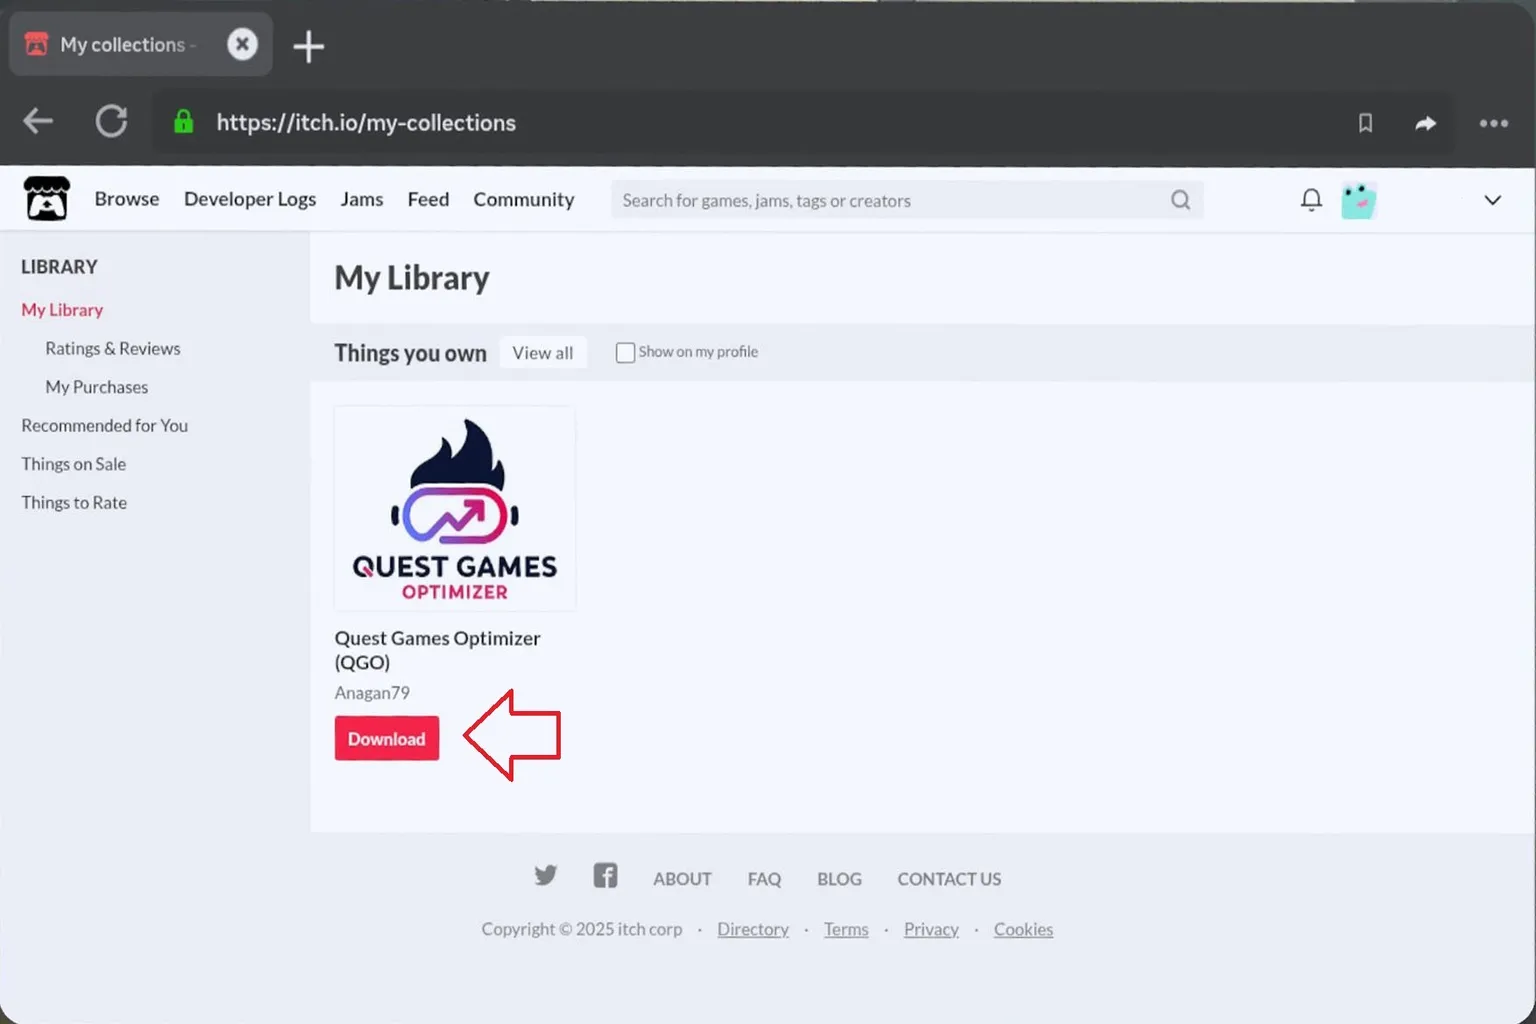Open the Twitter footer icon

(x=545, y=876)
